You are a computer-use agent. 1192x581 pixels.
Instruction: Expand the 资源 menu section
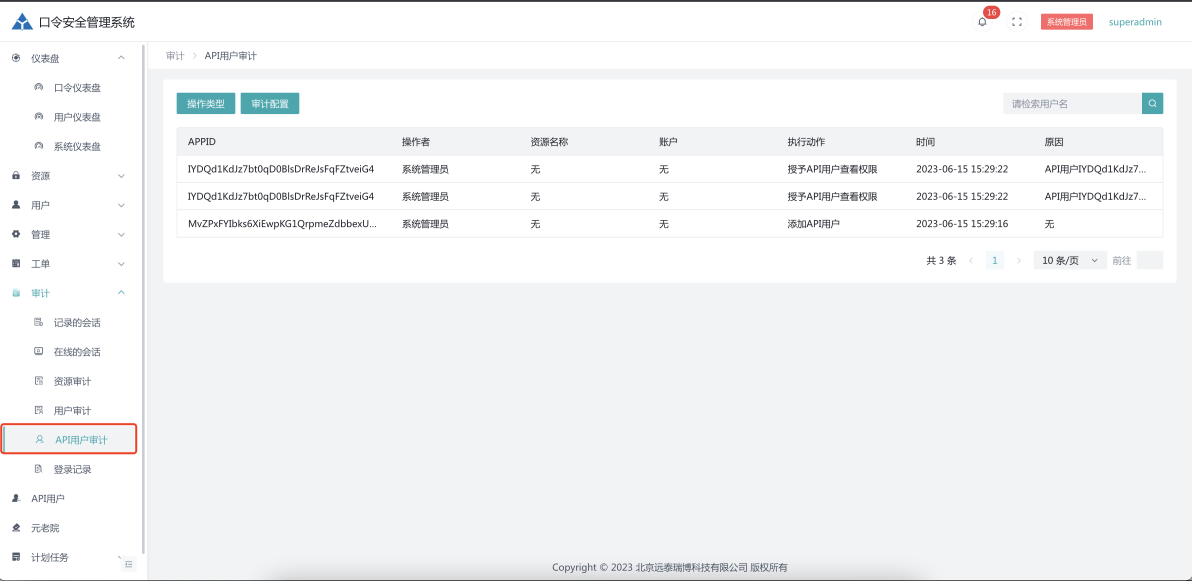pyautogui.click(x=68, y=176)
